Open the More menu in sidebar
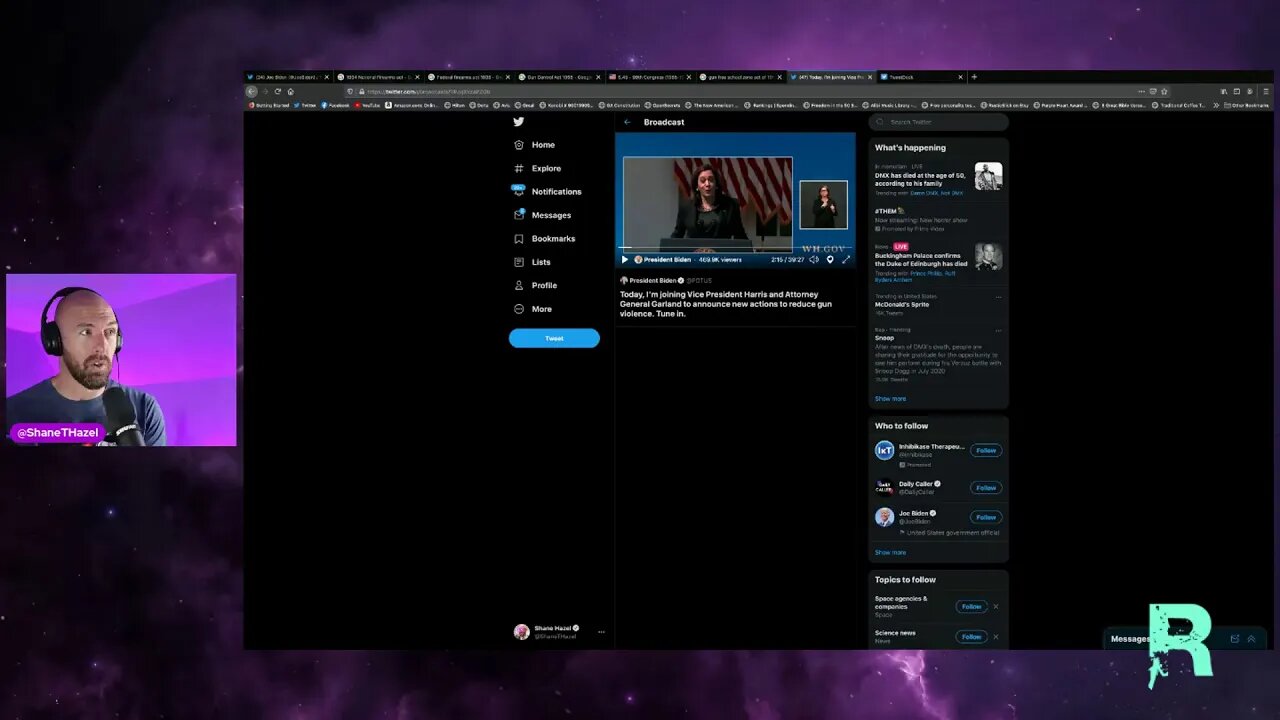1280x720 pixels. tap(533, 309)
